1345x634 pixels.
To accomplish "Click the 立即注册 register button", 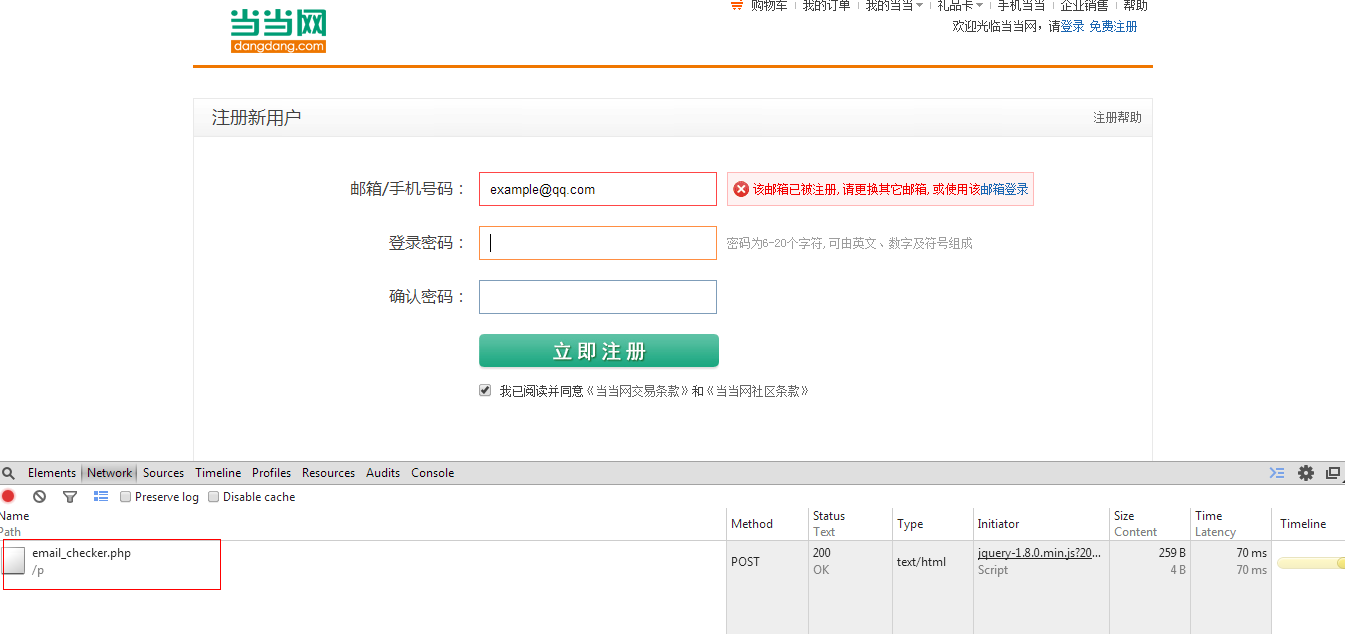I will tap(598, 350).
